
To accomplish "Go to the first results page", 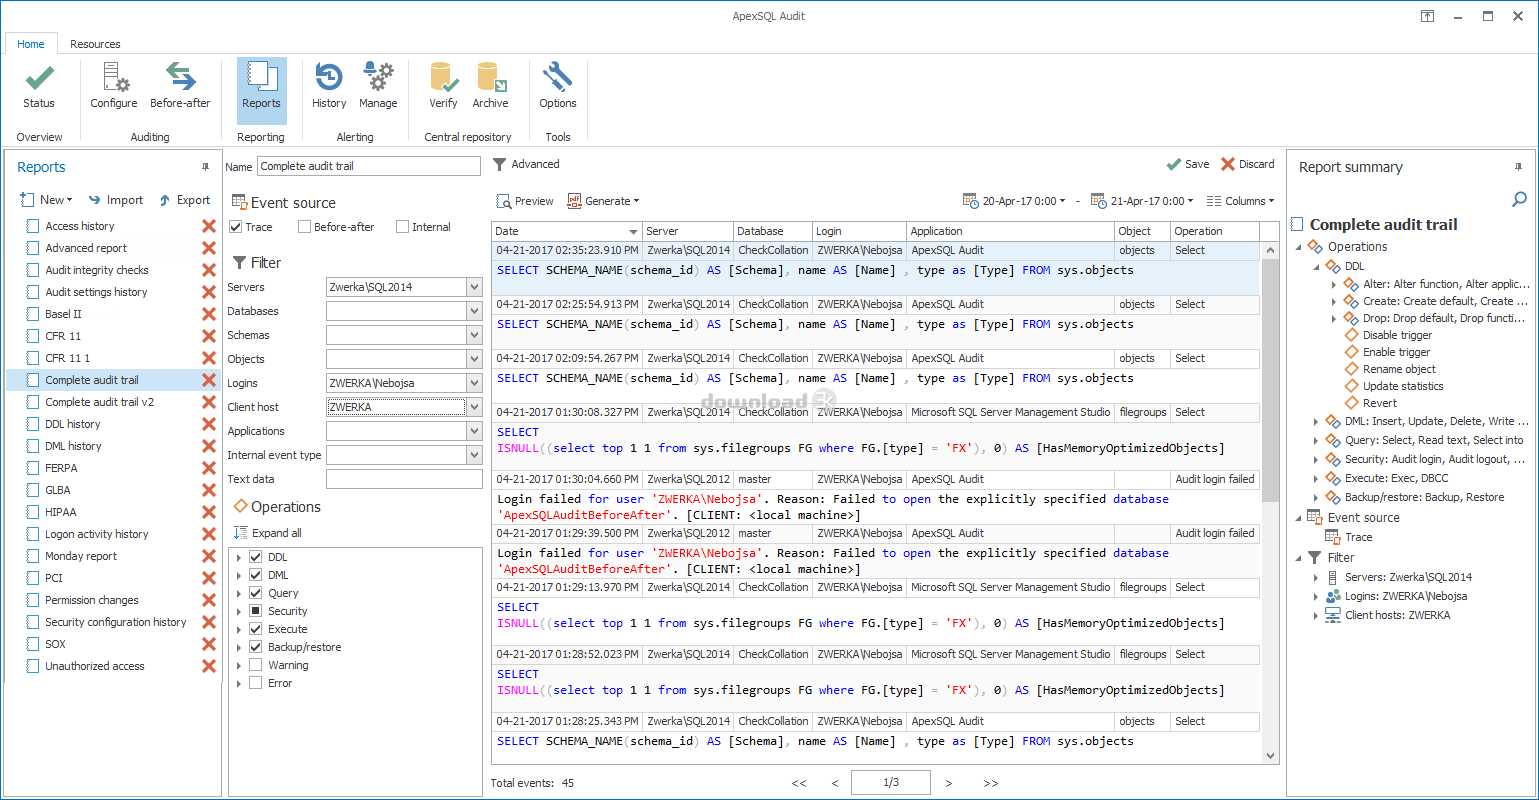I will (x=799, y=783).
